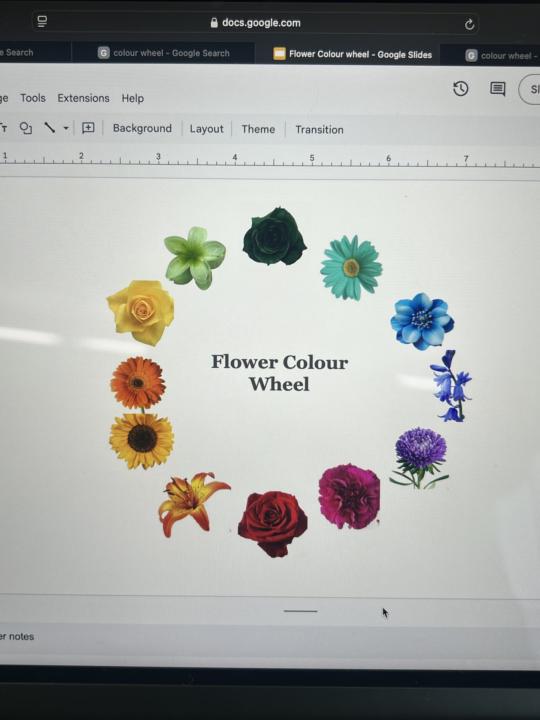
Task: Click the Layout button
Action: coord(206,129)
